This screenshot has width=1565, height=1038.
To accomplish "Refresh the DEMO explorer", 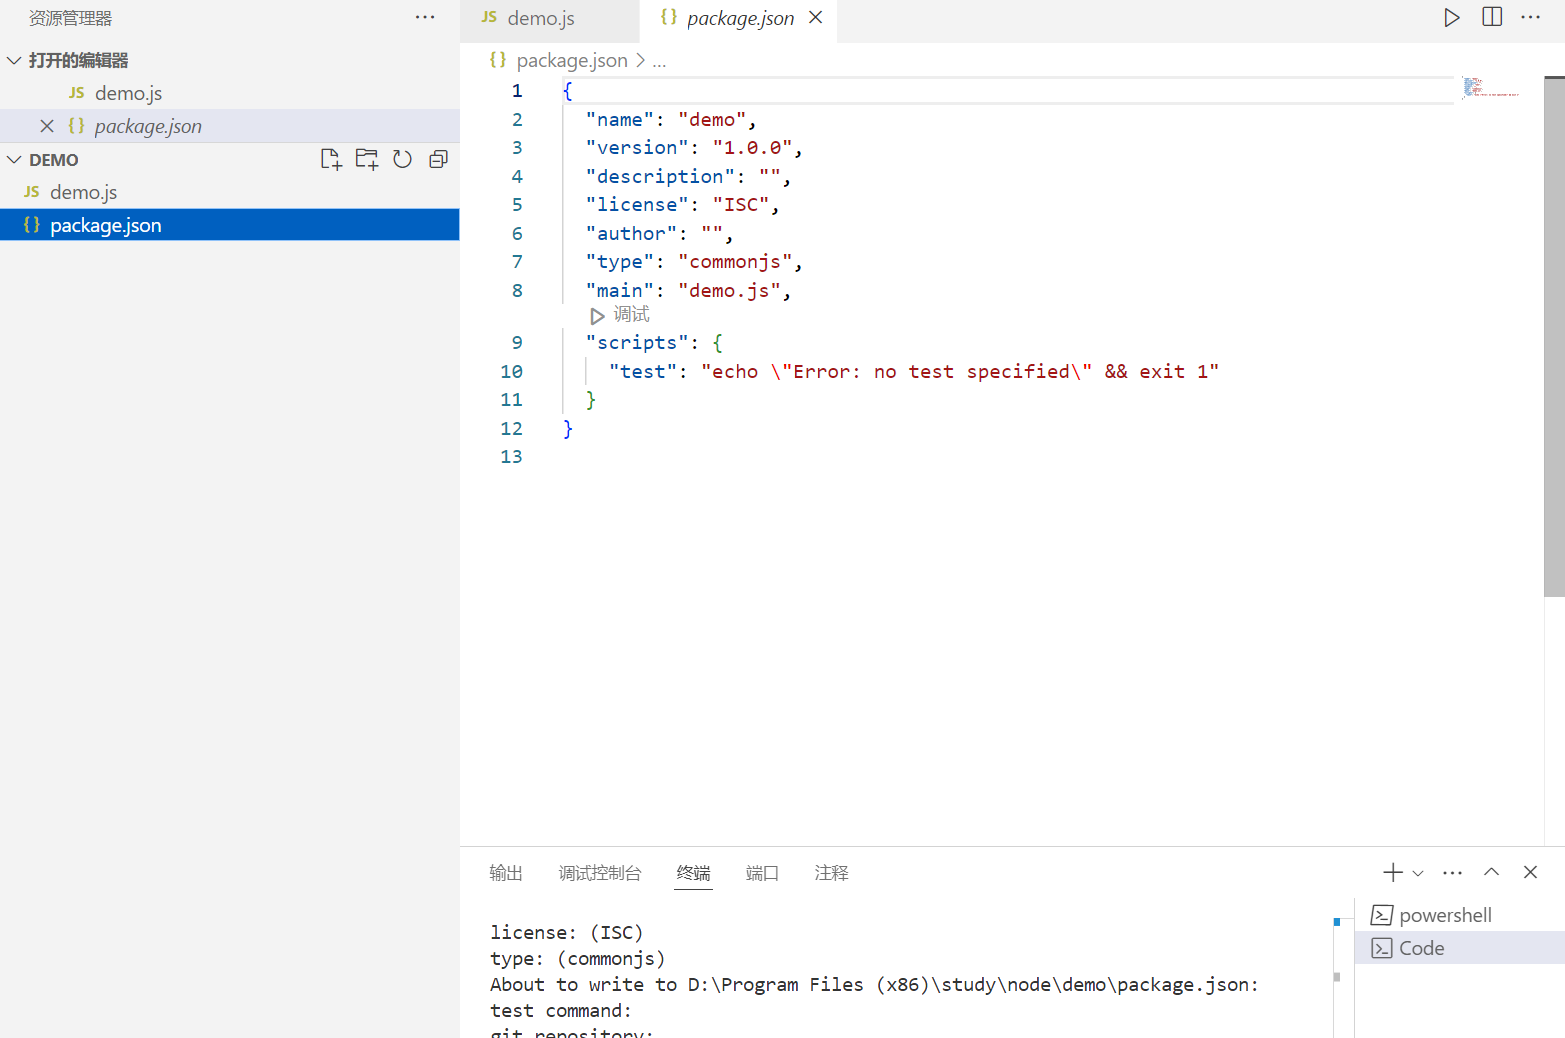I will pos(402,159).
